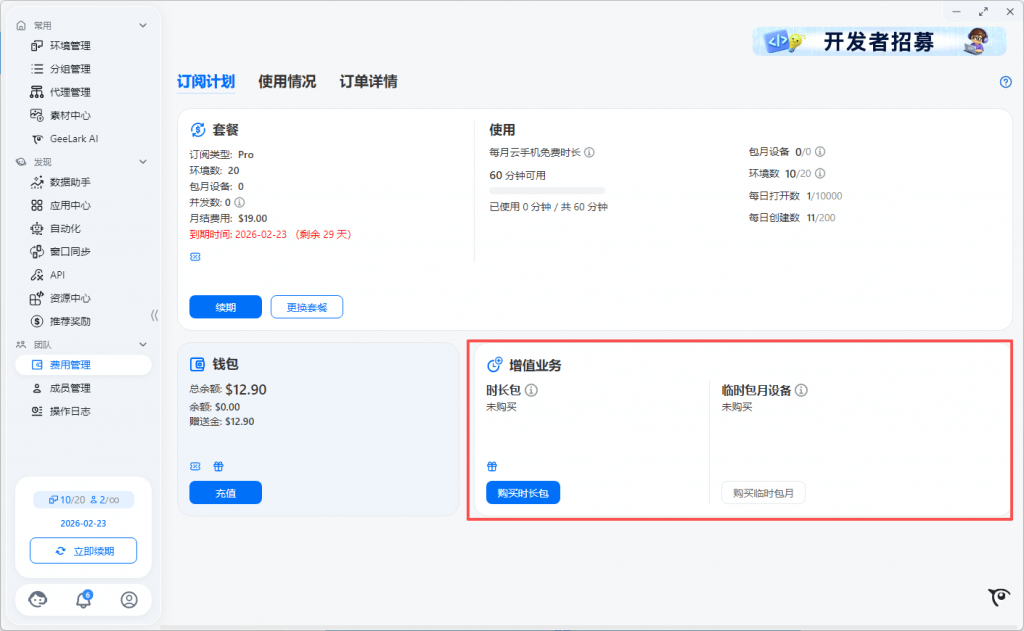Click the 购买时长包 button

523,493
